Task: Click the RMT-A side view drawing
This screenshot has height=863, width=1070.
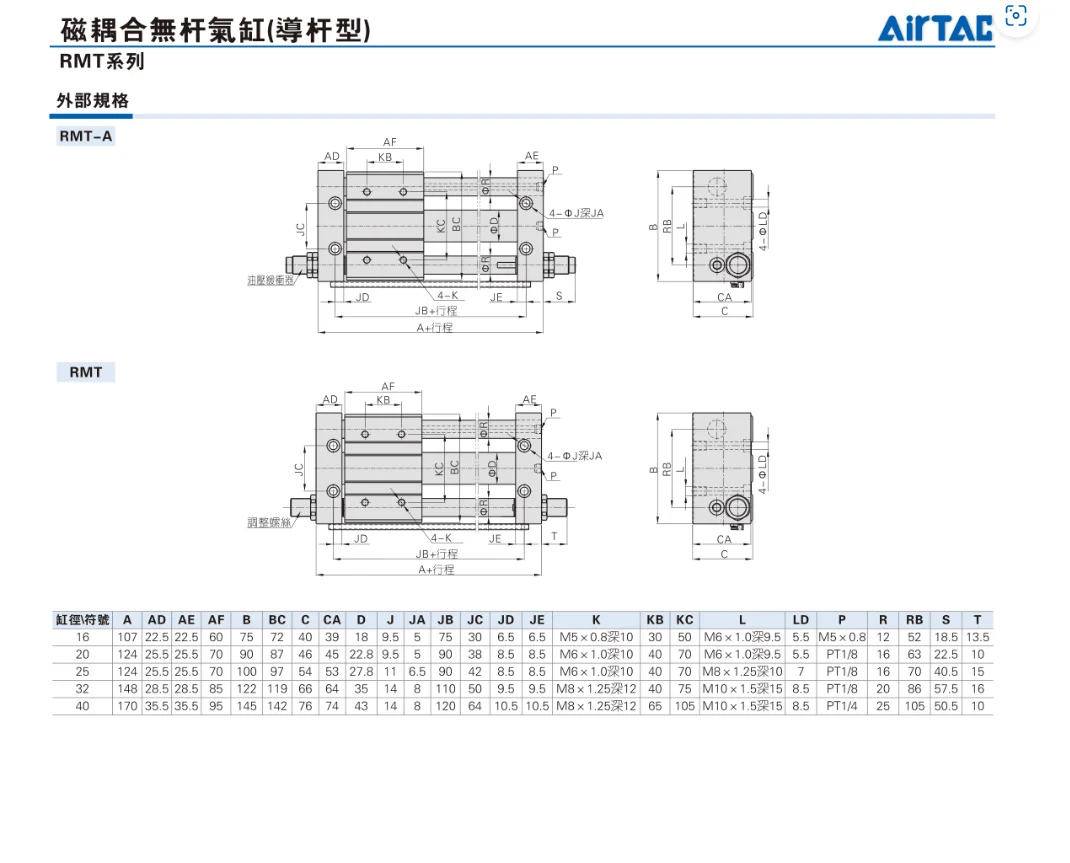Action: click(710, 242)
